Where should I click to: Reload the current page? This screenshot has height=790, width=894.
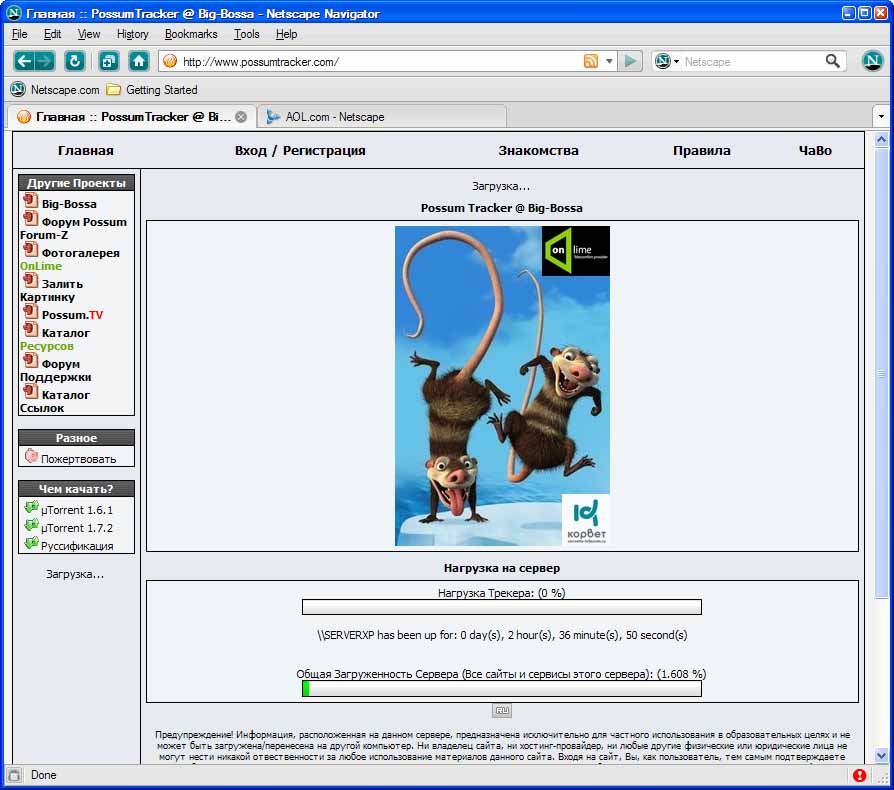75,60
